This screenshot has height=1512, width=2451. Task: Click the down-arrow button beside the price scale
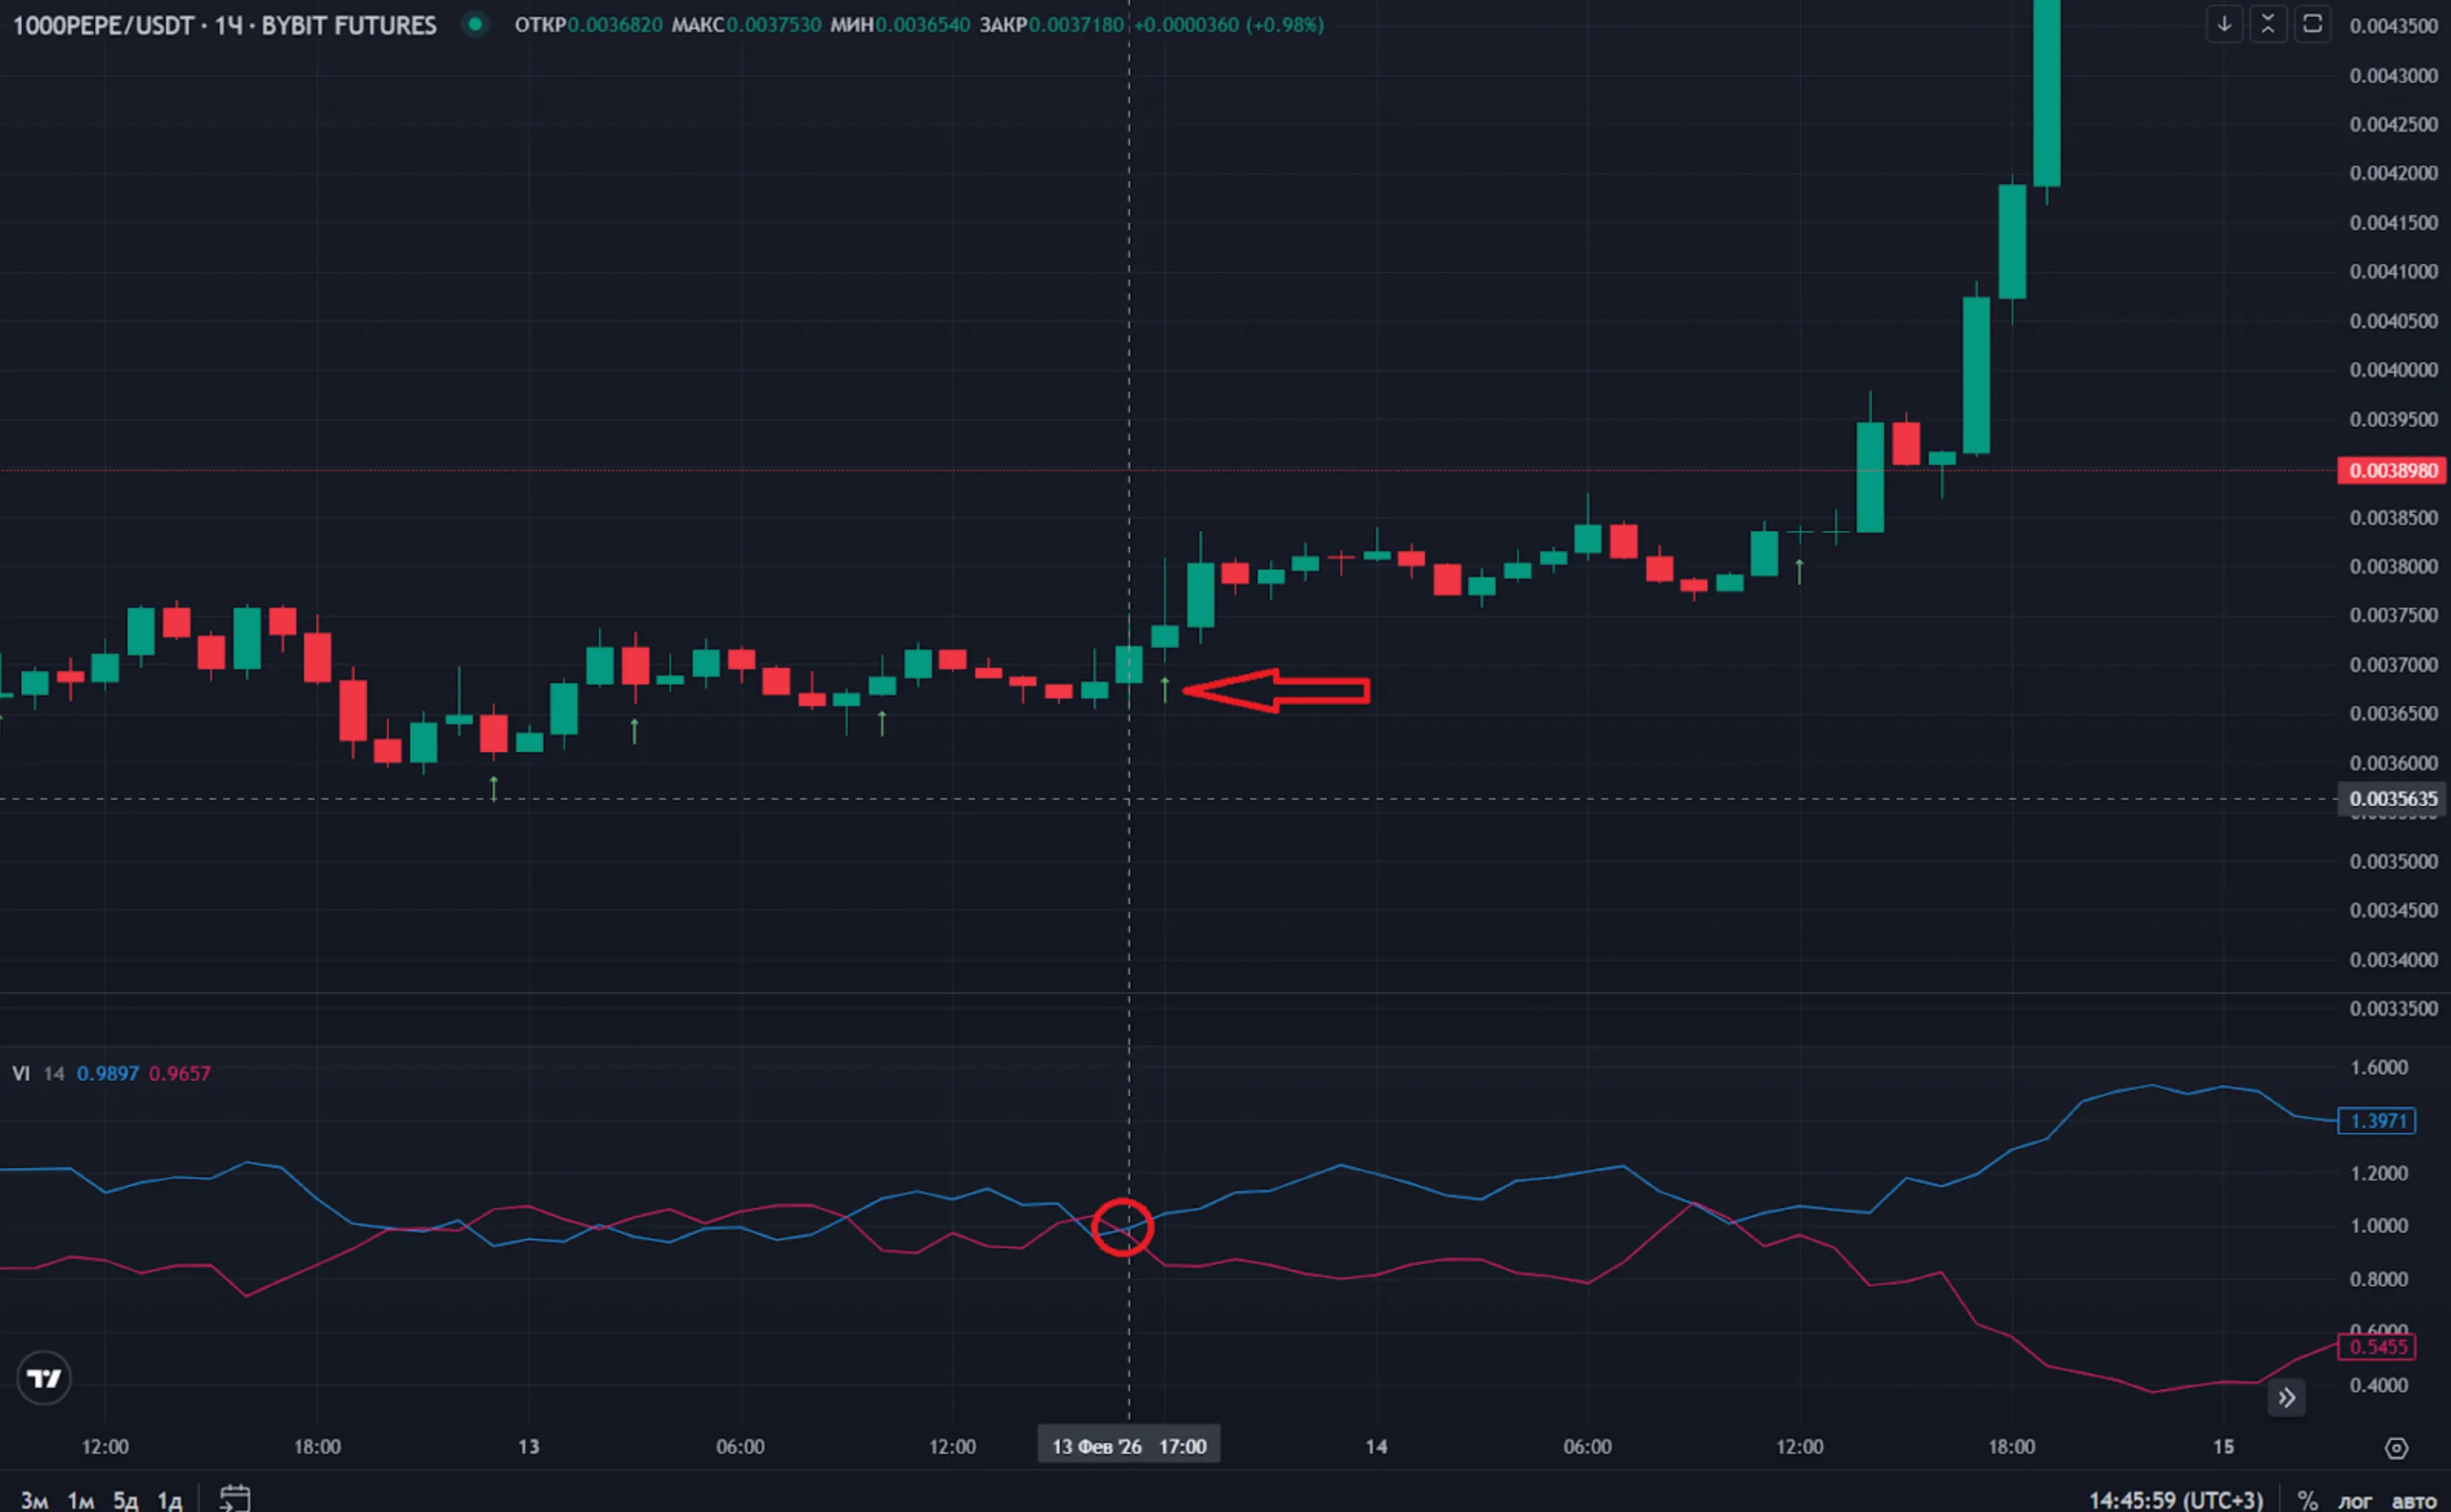tap(2224, 24)
